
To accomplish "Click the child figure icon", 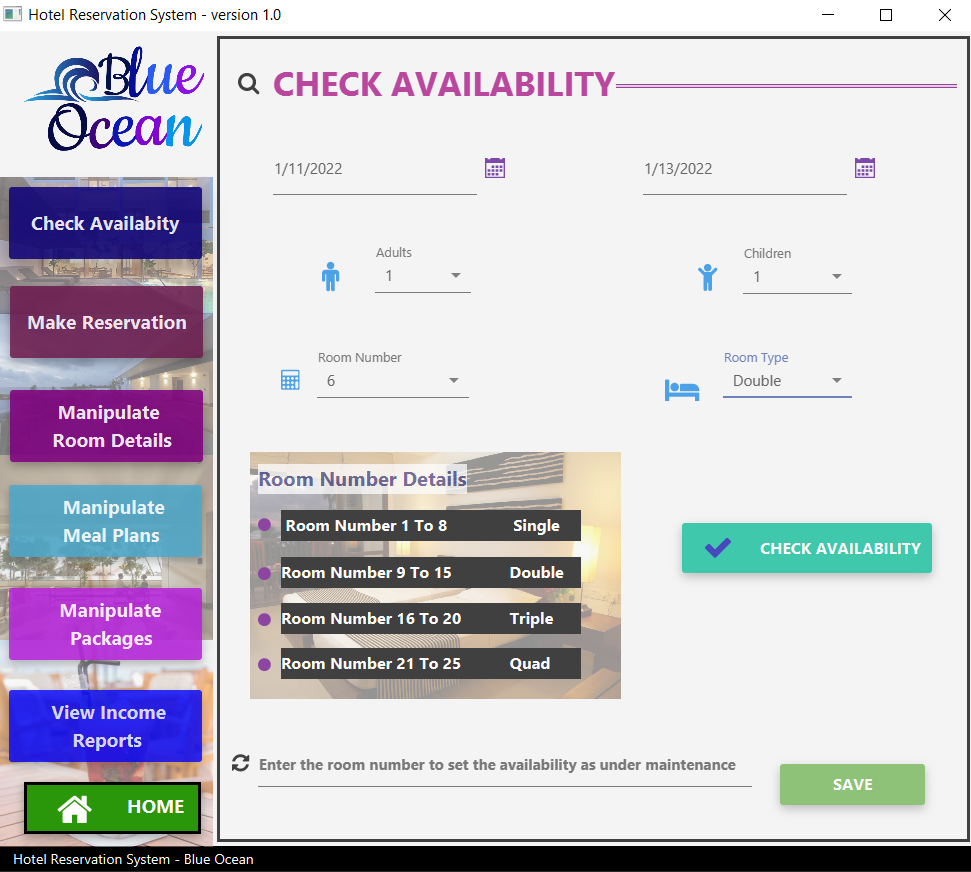I will click(x=707, y=277).
